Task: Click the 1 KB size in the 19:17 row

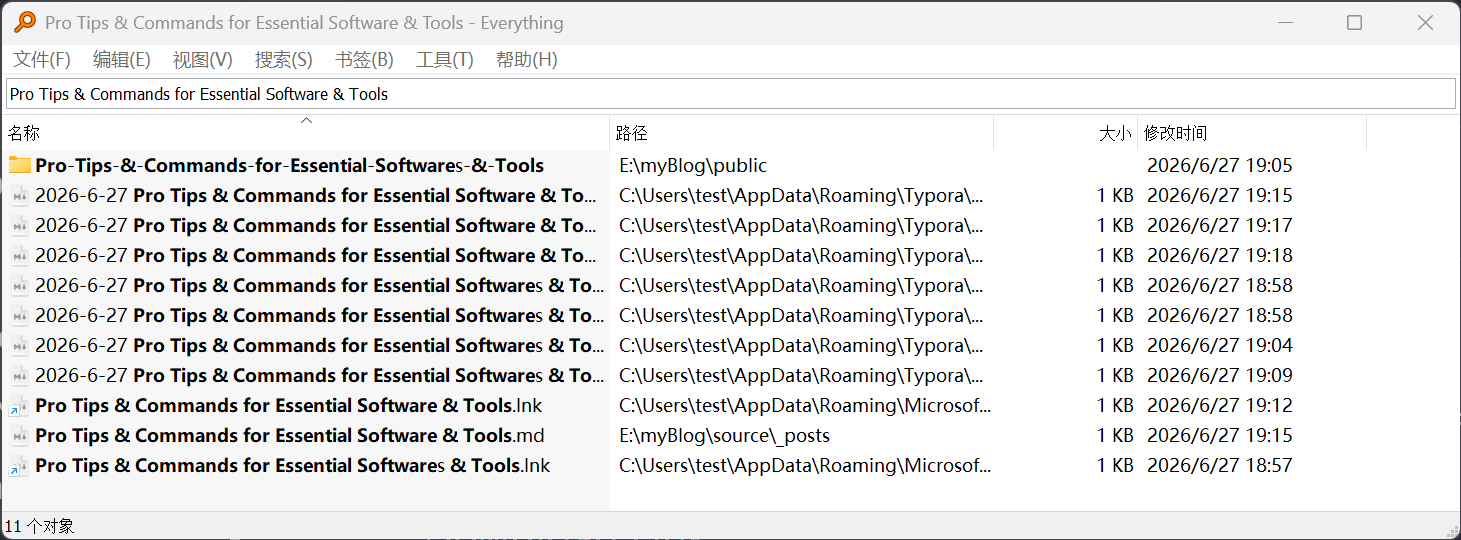Action: 1115,225
